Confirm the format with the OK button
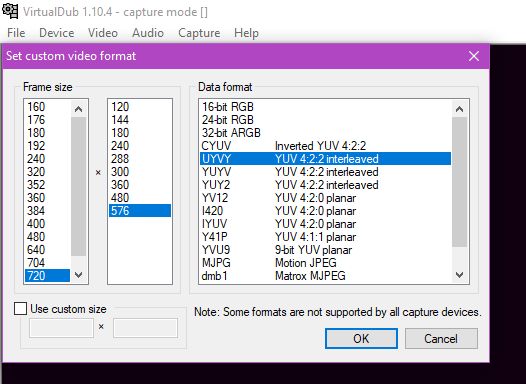This screenshot has width=526, height=384. (361, 338)
